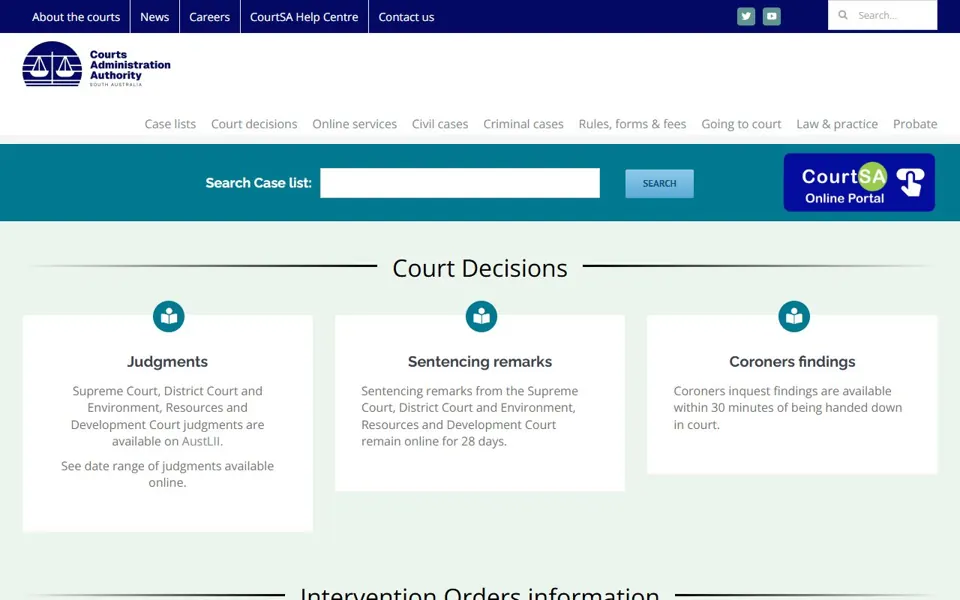960x600 pixels.
Task: Open About the courts menu
Action: click(x=76, y=17)
